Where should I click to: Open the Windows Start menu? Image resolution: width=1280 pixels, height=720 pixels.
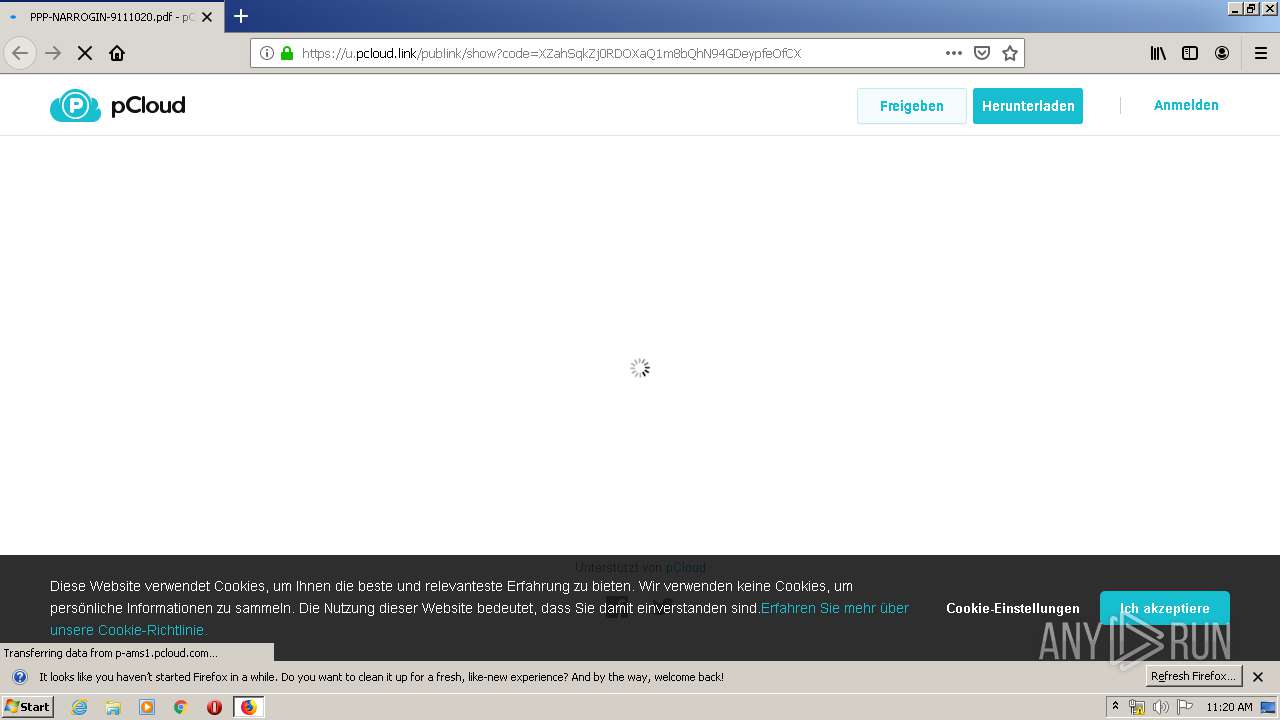tap(27, 707)
